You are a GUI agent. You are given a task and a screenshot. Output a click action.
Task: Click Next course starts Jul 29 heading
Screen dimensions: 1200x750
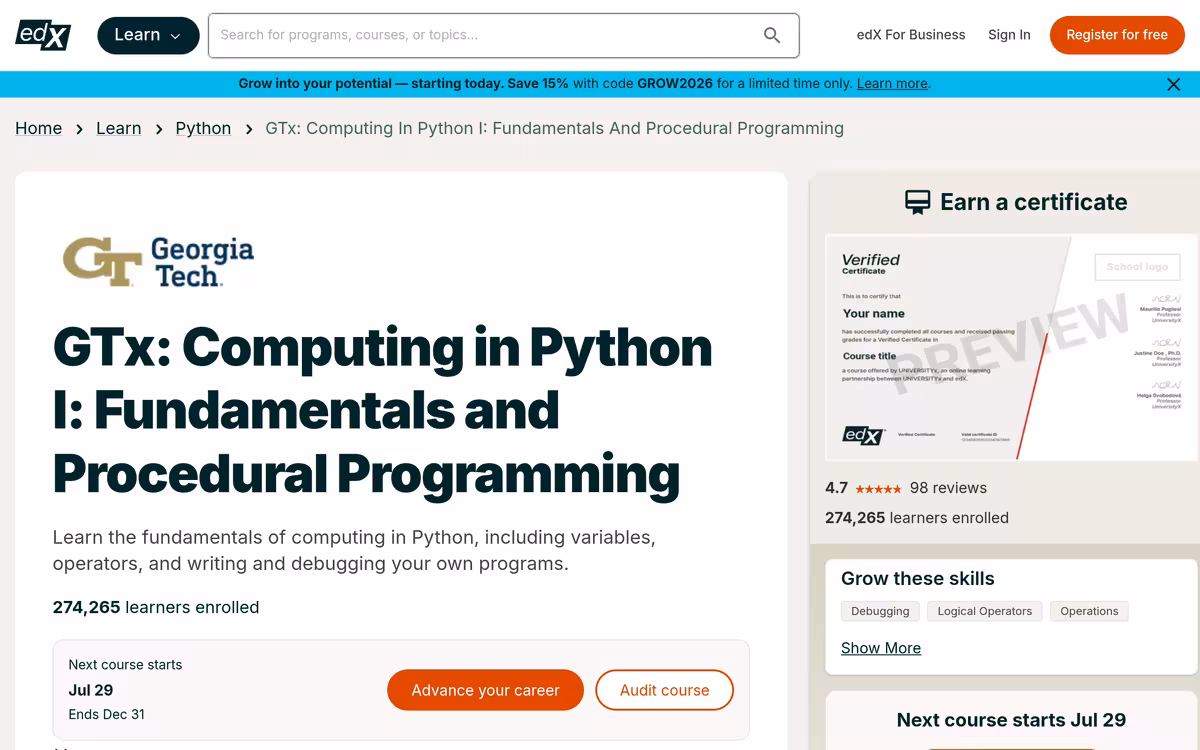[1011, 720]
